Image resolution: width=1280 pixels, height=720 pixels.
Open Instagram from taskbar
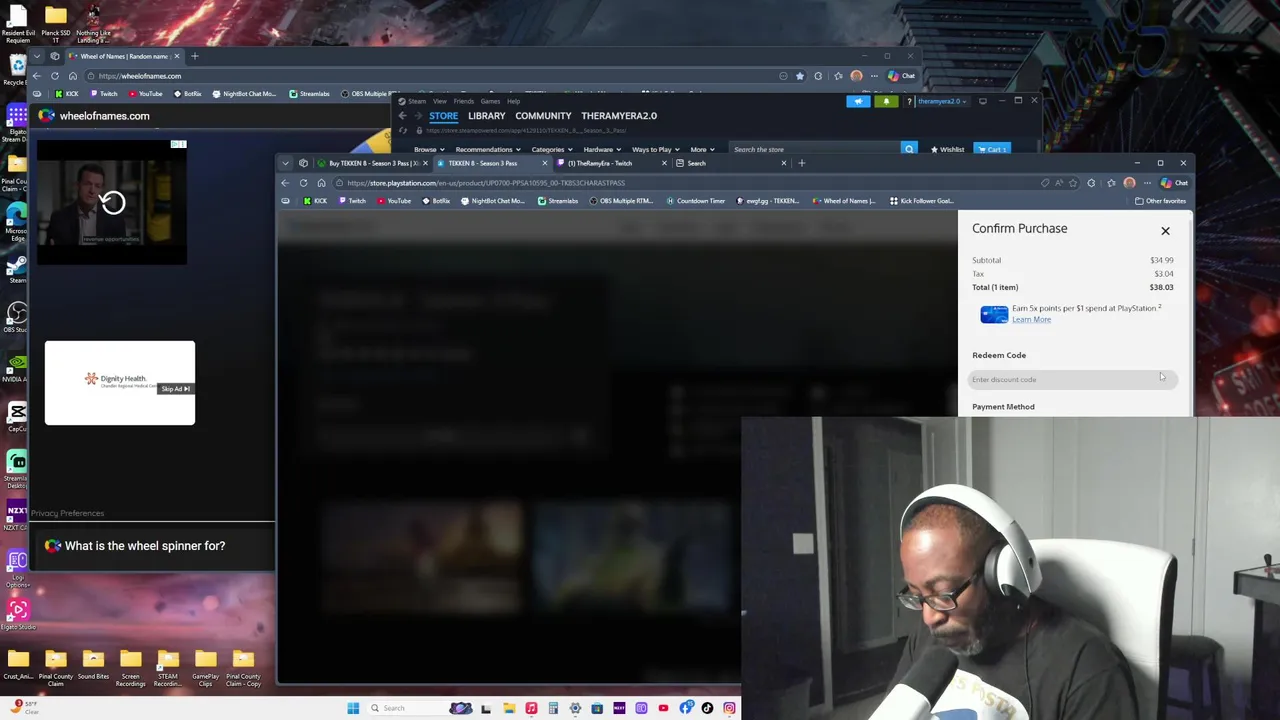tap(729, 708)
